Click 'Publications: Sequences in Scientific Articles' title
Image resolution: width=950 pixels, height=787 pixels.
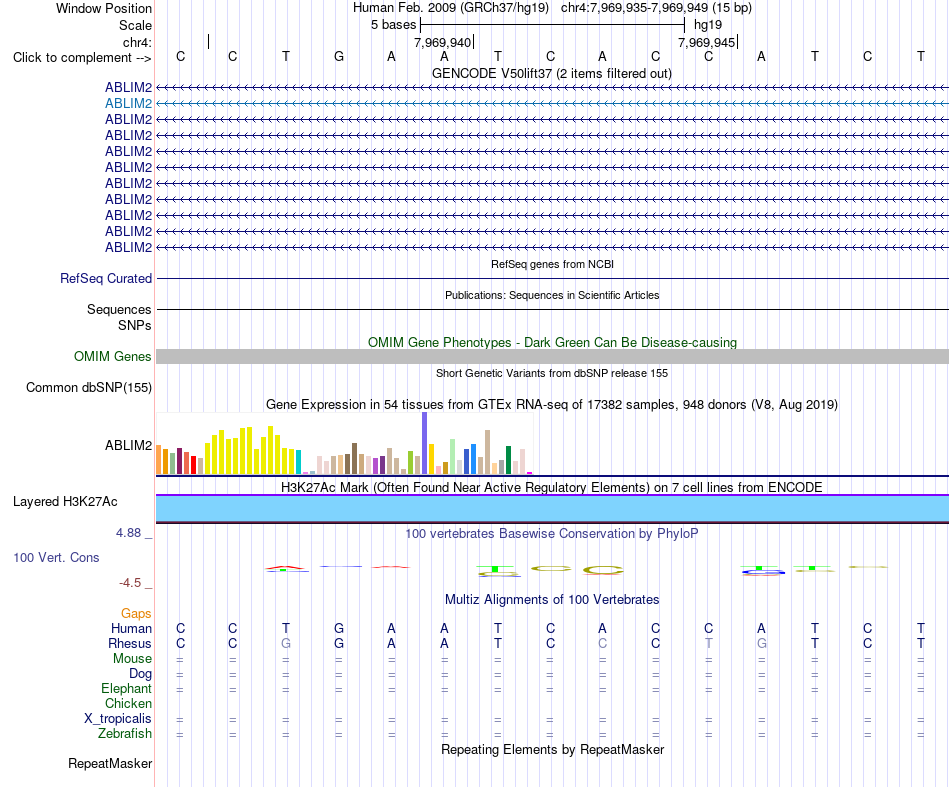552,295
